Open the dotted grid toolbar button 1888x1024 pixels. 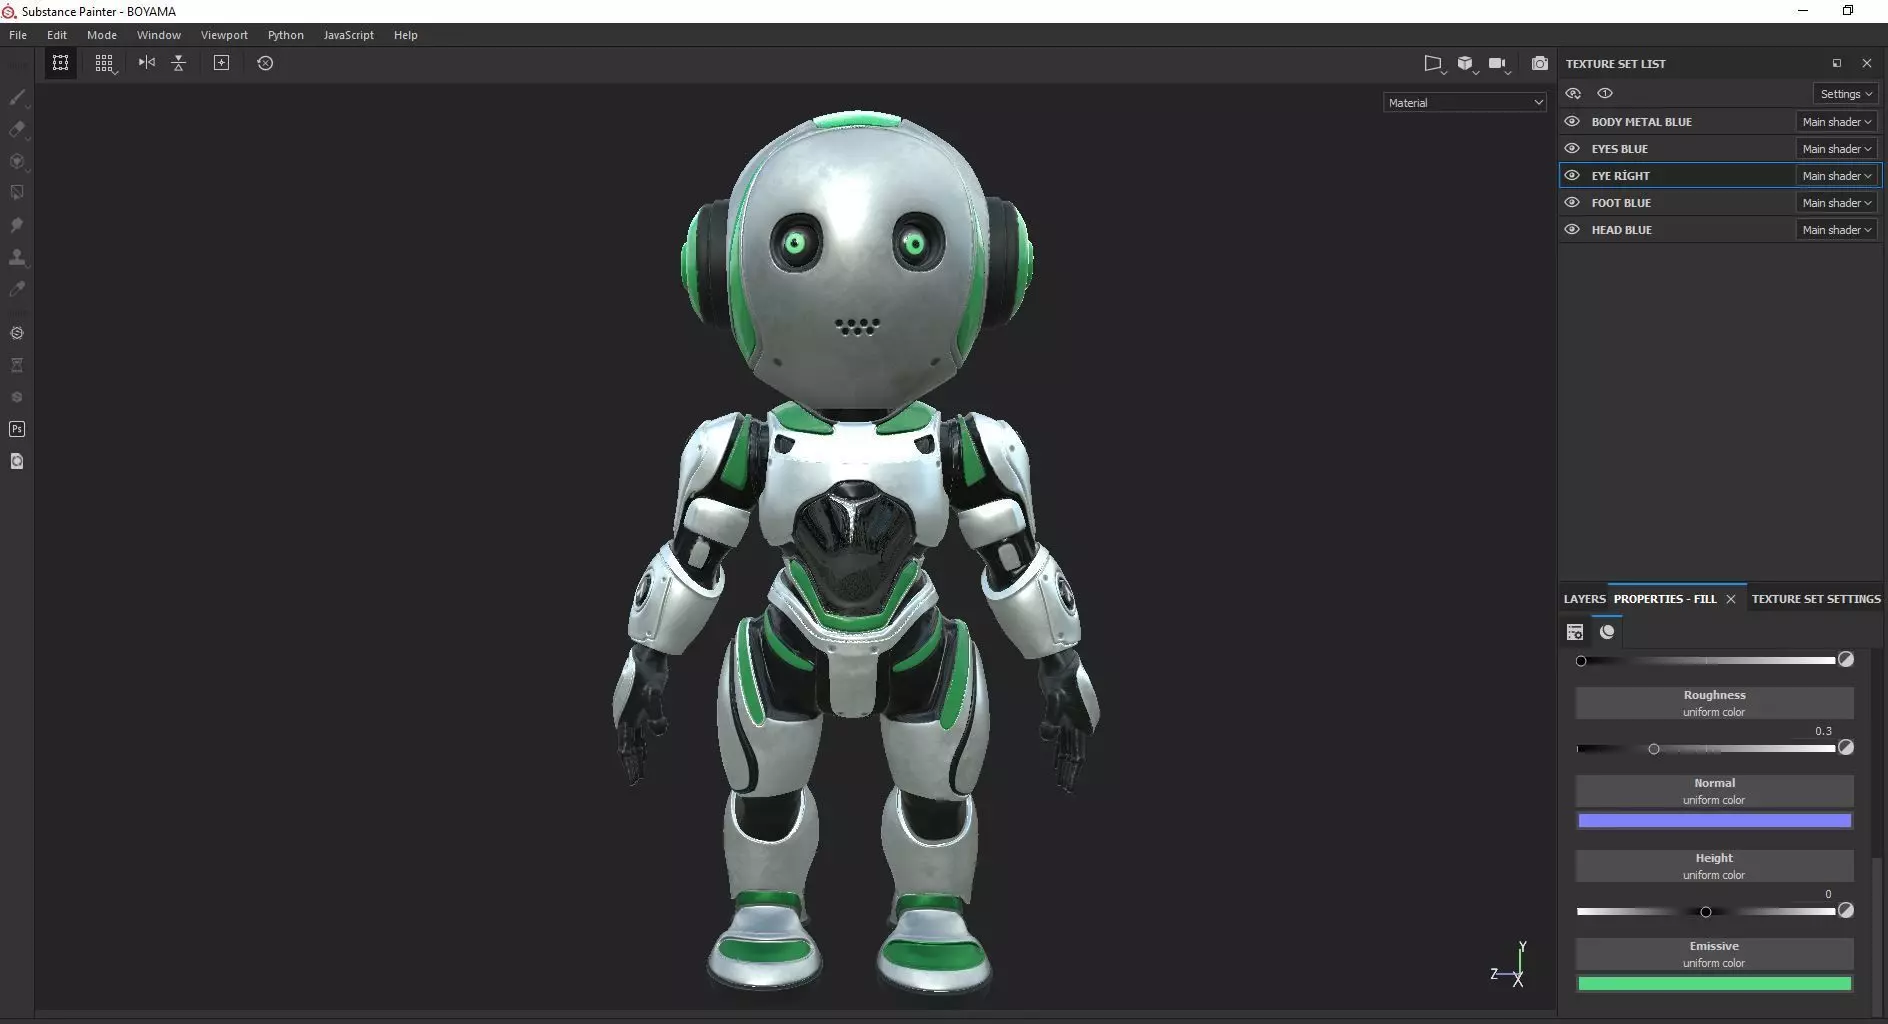tap(104, 63)
